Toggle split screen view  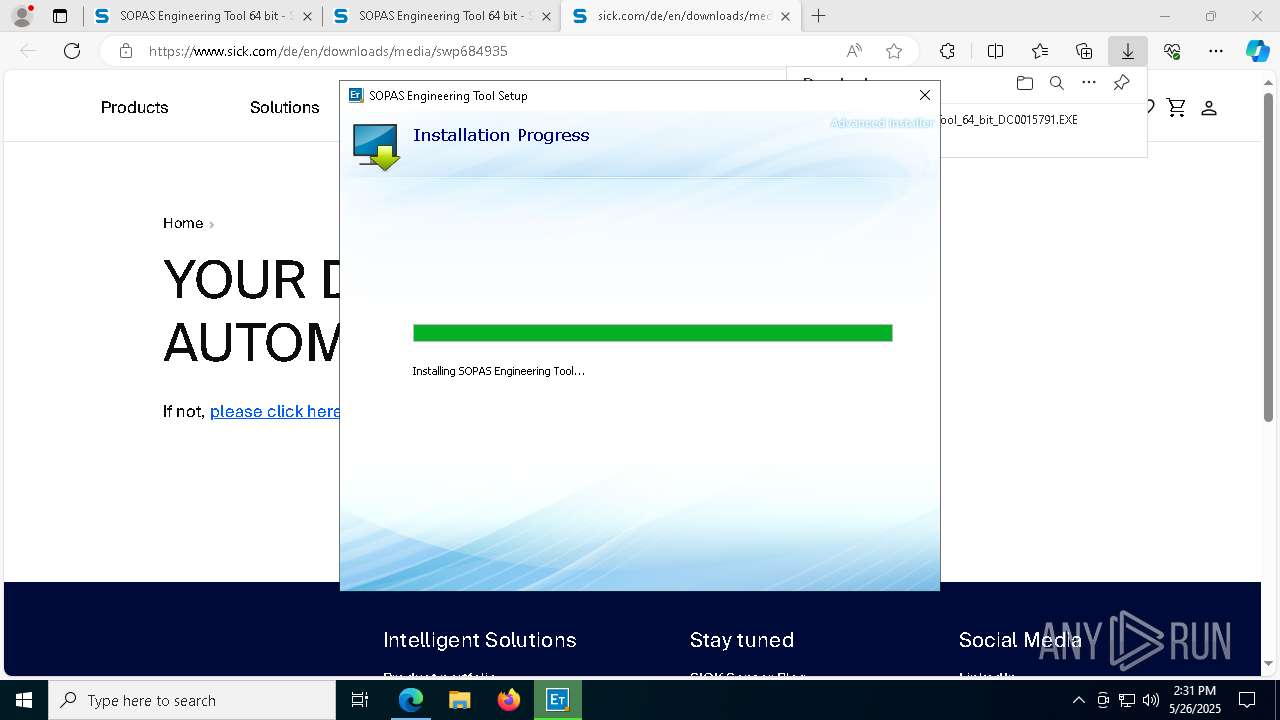pos(995,51)
